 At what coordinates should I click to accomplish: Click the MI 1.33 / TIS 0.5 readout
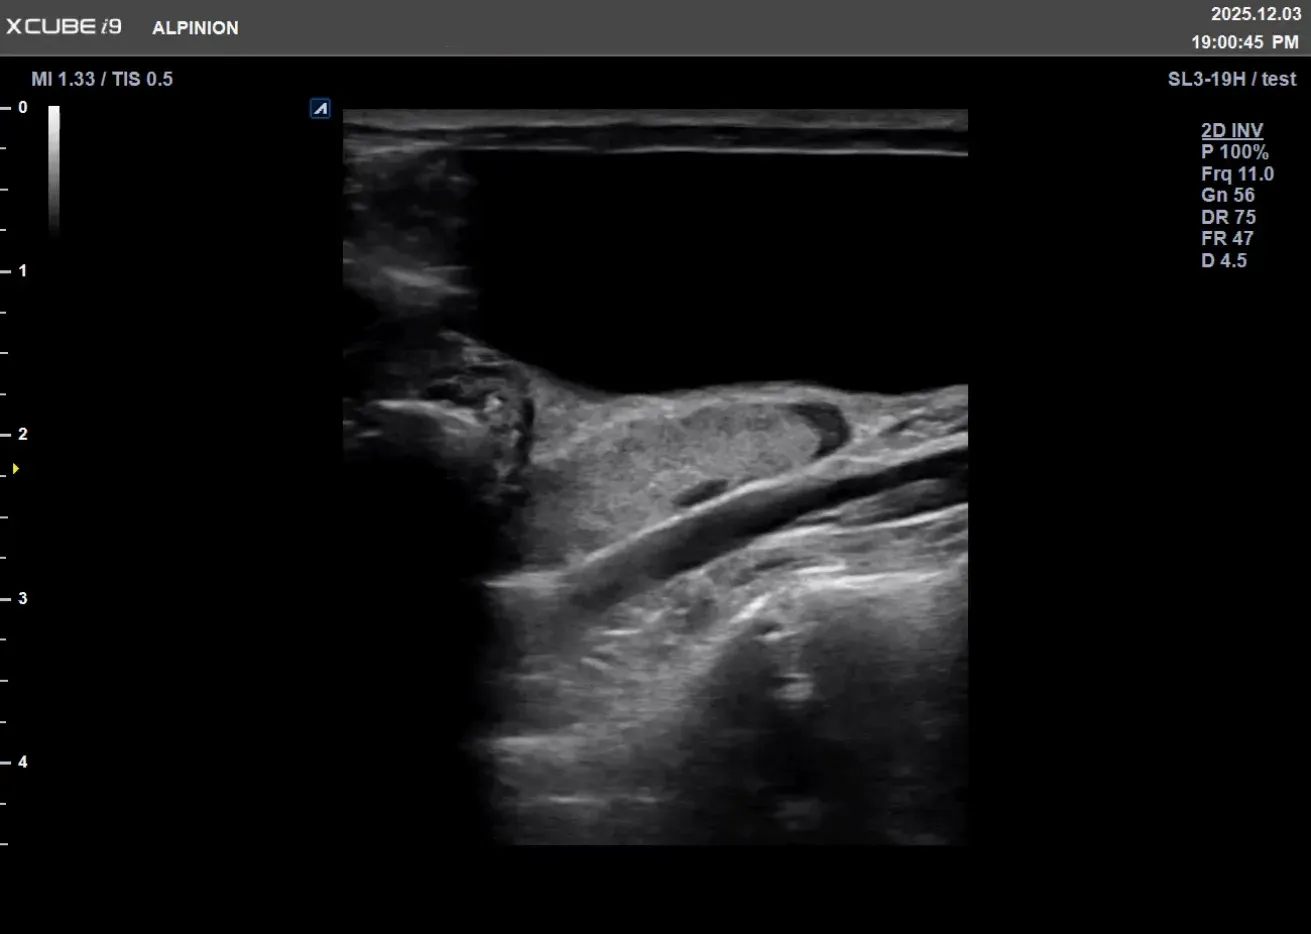click(x=102, y=79)
